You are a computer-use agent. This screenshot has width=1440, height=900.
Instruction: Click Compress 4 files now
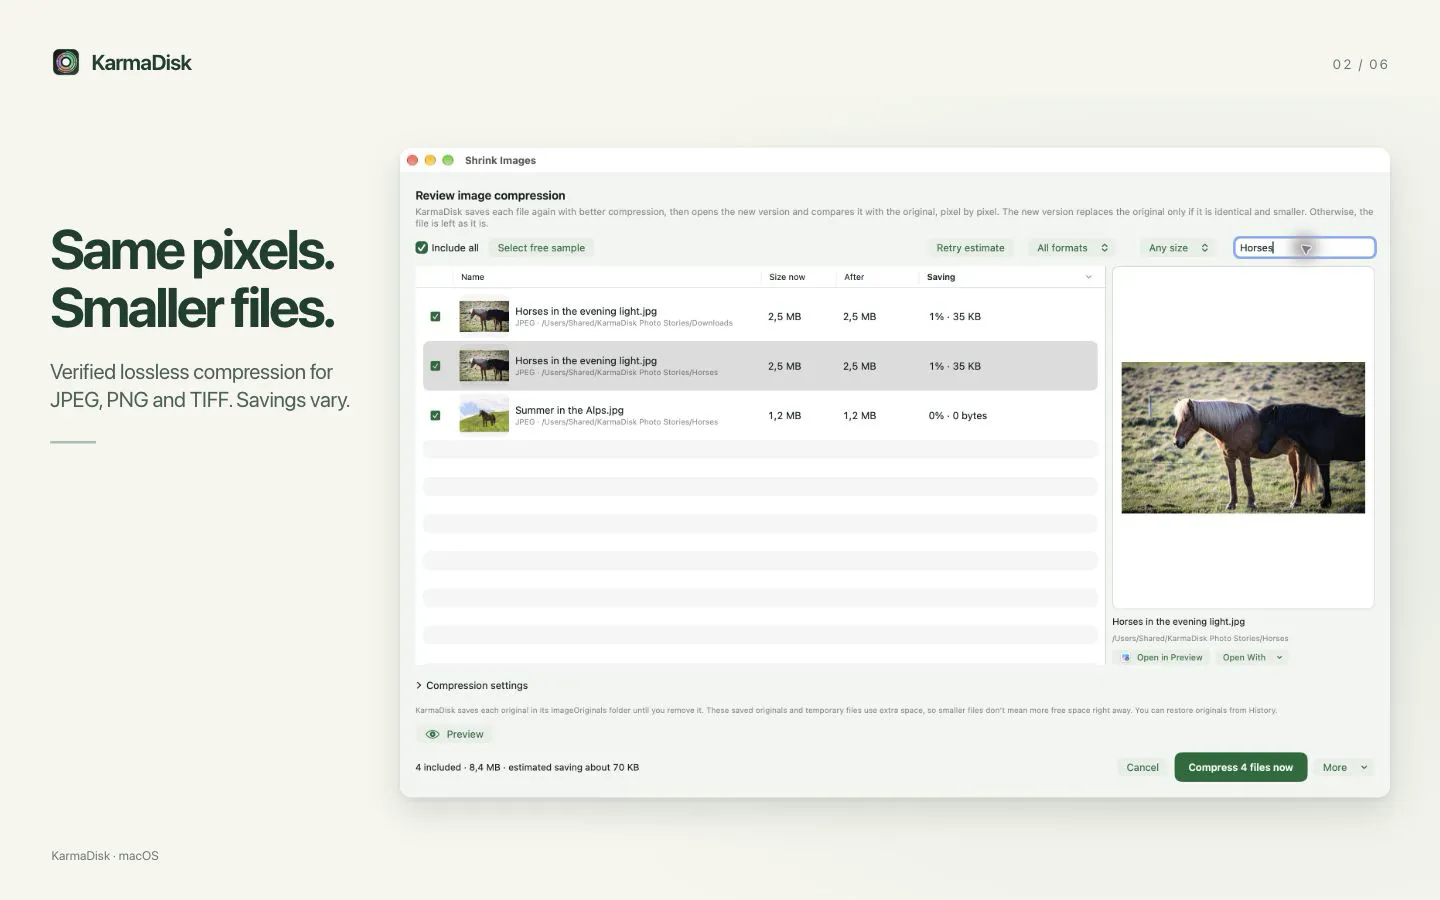pos(1240,767)
